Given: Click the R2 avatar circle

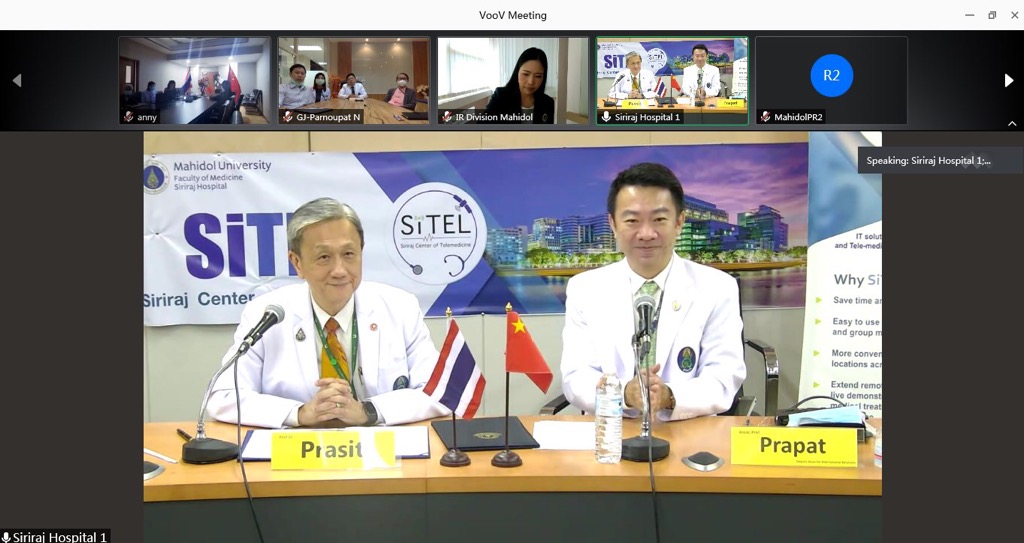Looking at the screenshot, I should tap(831, 76).
